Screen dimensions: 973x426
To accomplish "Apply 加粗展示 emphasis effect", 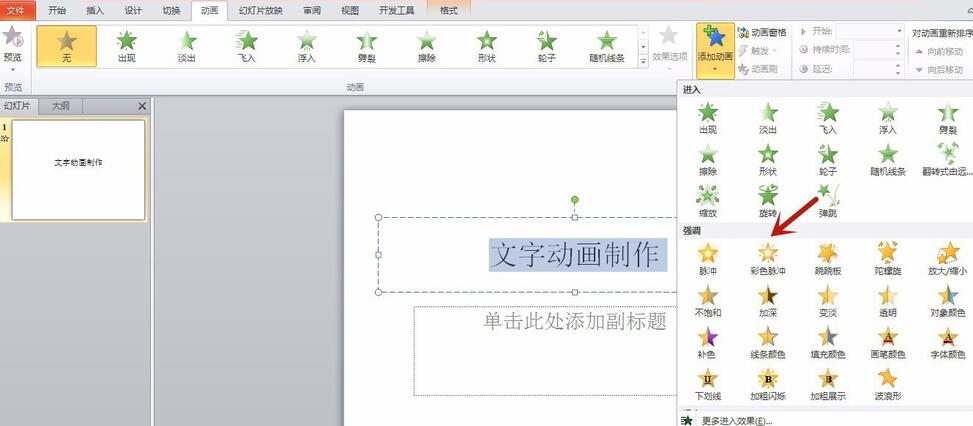I will pos(828,384).
